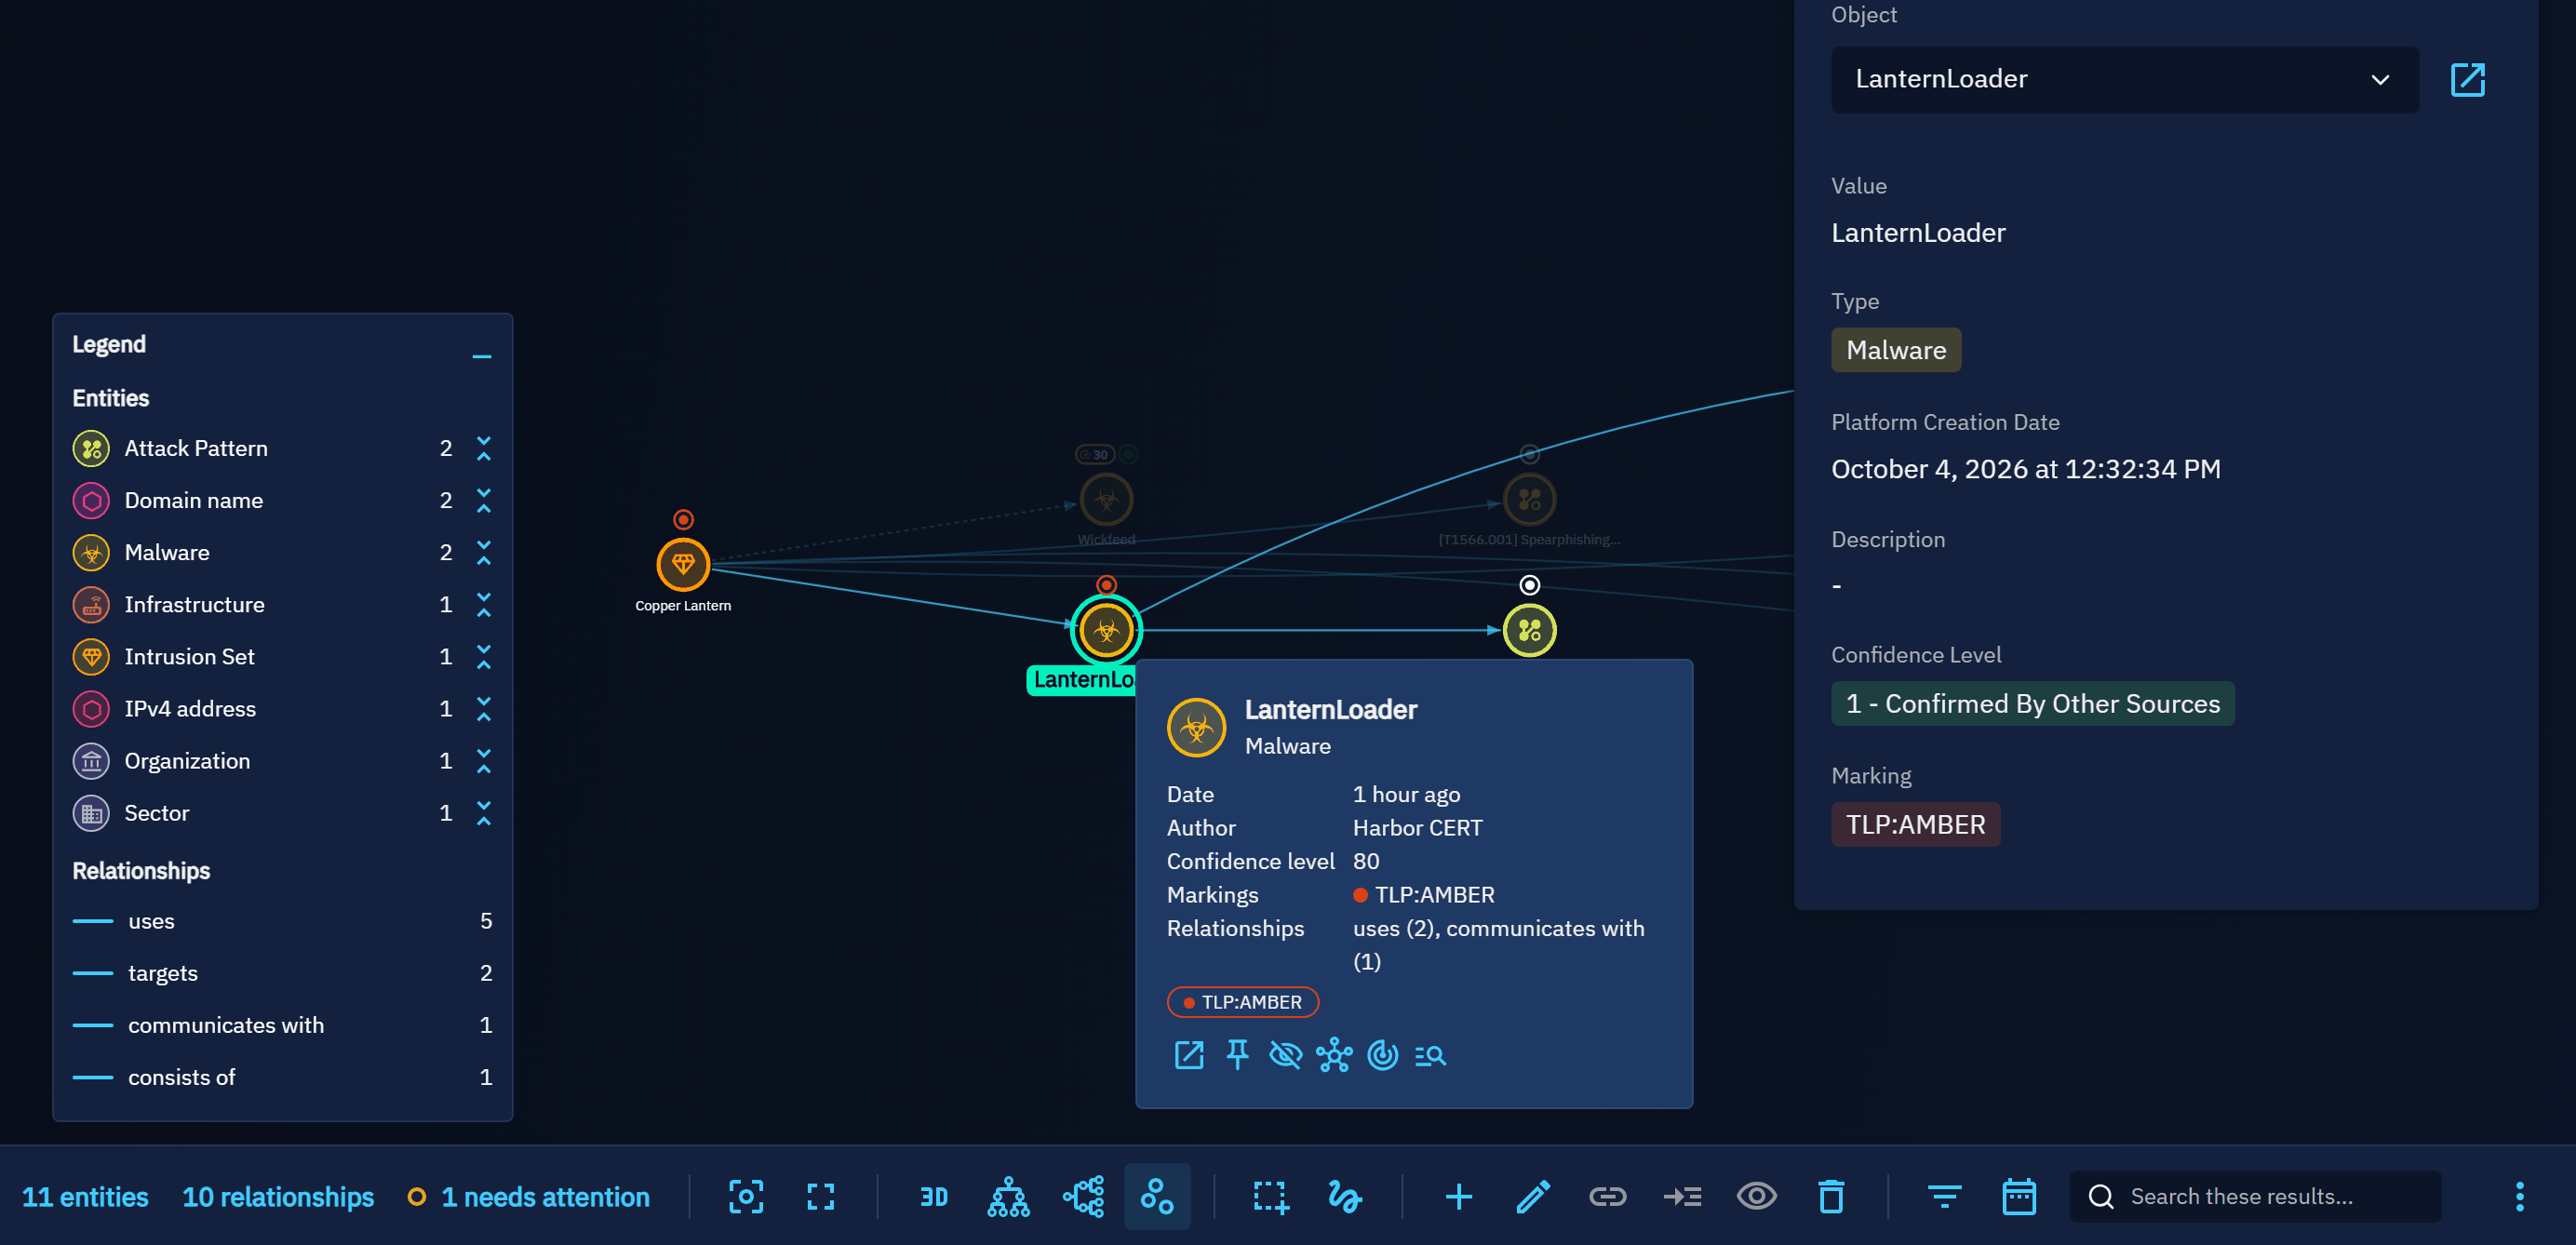Viewport: 2576px width, 1245px height.
Task: Open LanternLoader object dropdown
Action: (2124, 79)
